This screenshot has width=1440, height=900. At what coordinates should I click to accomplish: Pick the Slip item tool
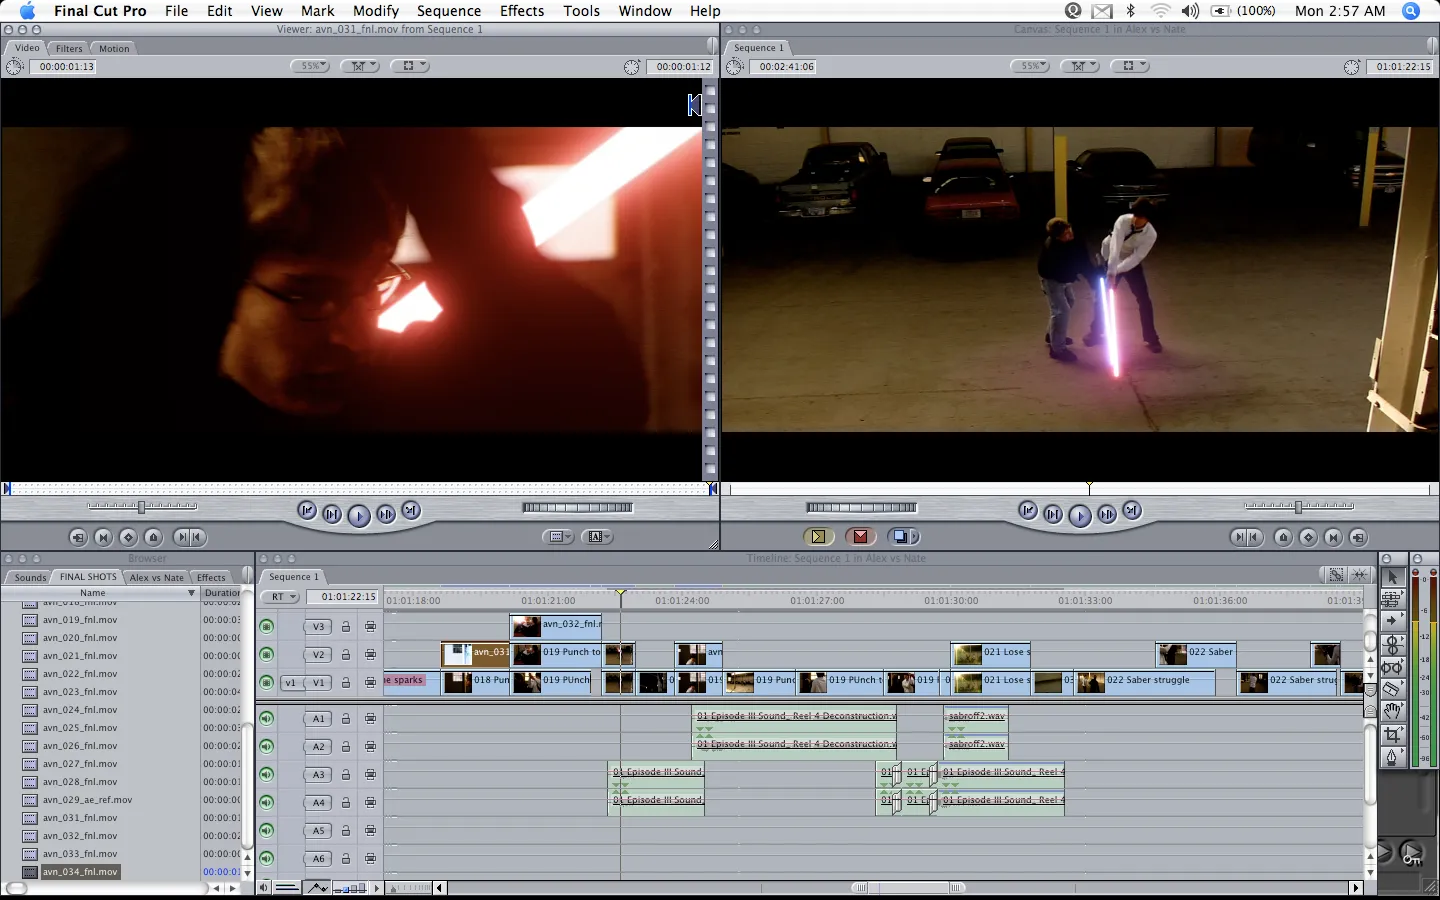[x=1392, y=667]
